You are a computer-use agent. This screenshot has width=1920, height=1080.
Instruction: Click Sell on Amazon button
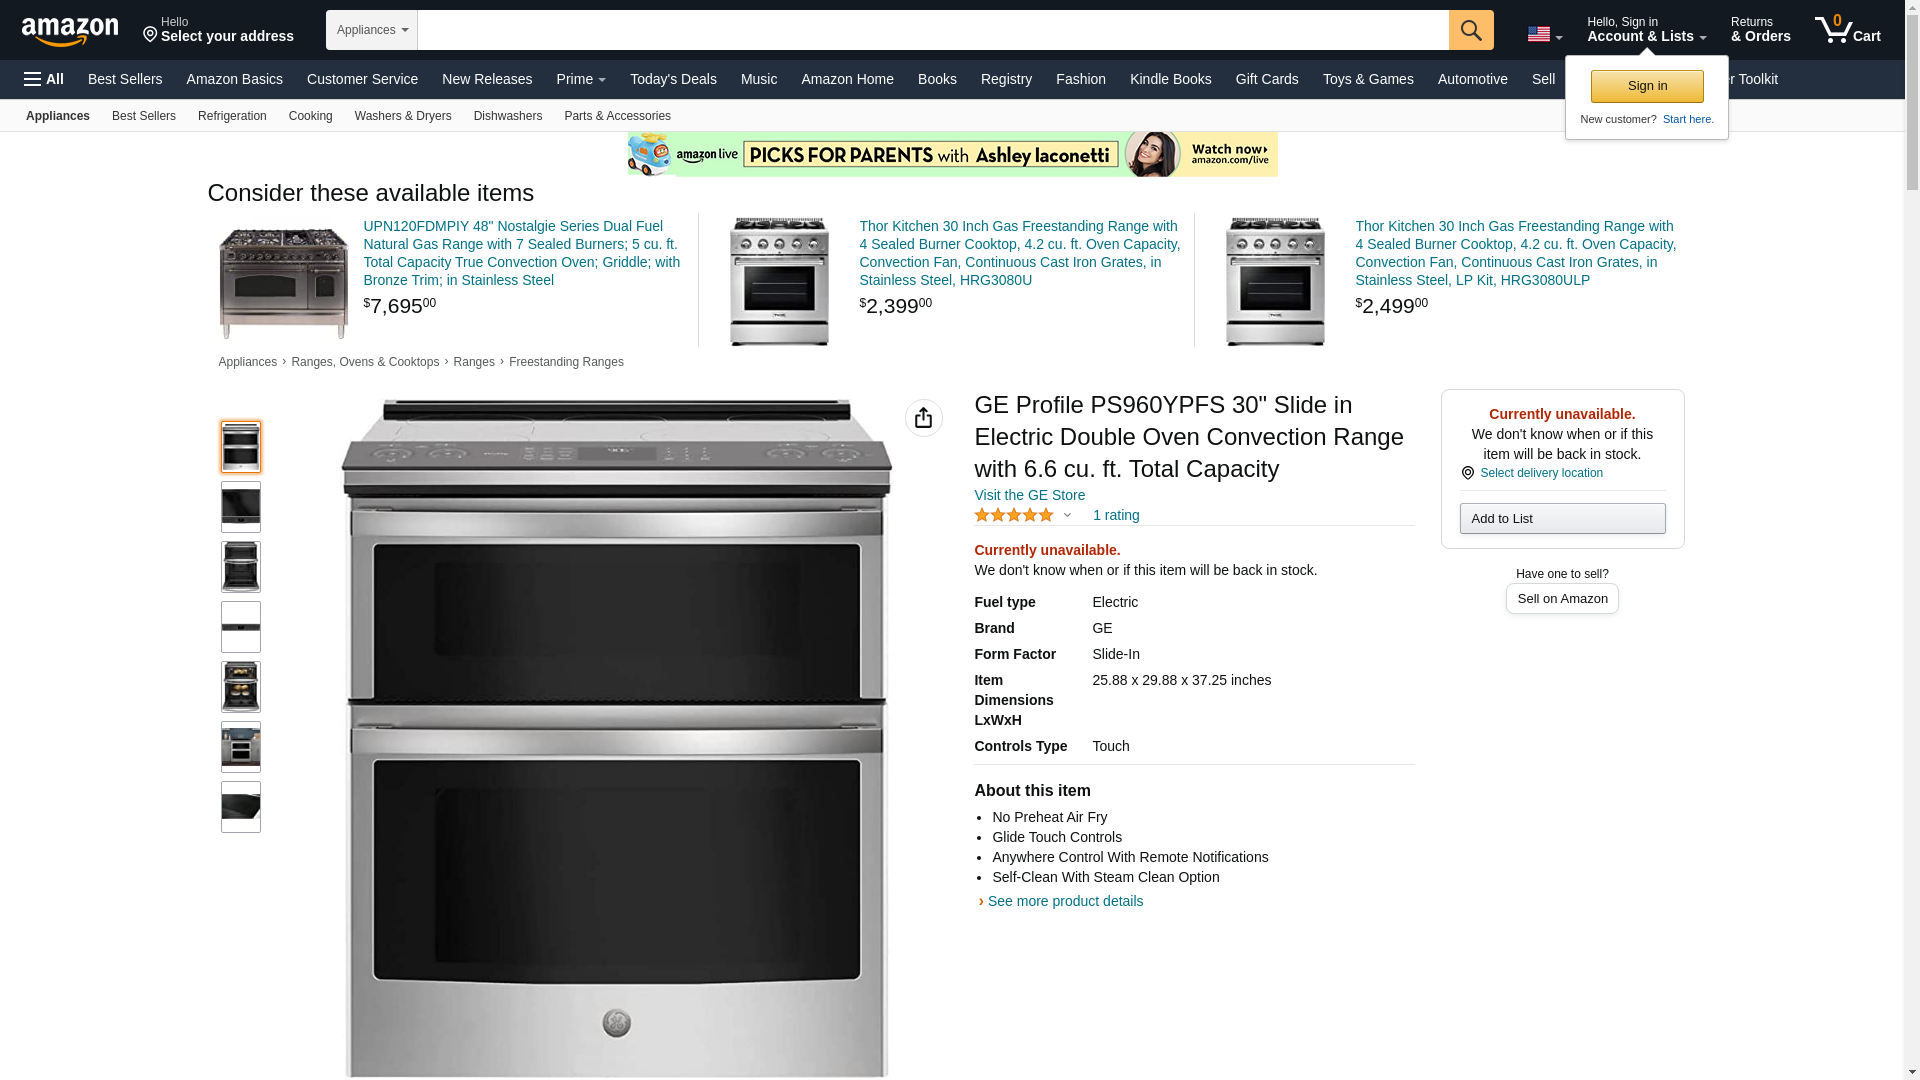[x=1561, y=598]
